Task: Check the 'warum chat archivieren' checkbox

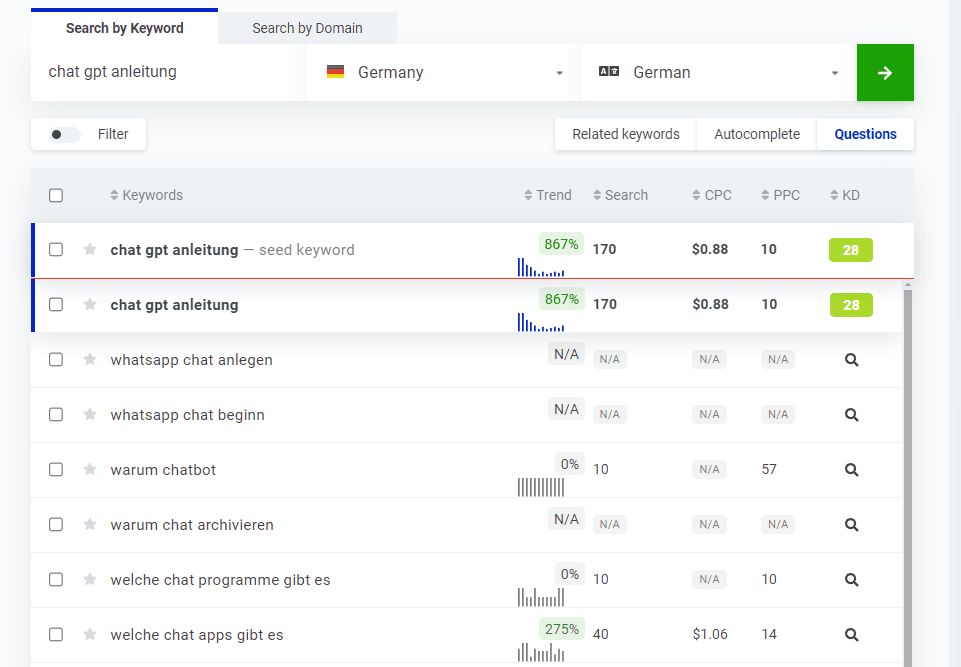Action: pyautogui.click(x=56, y=525)
